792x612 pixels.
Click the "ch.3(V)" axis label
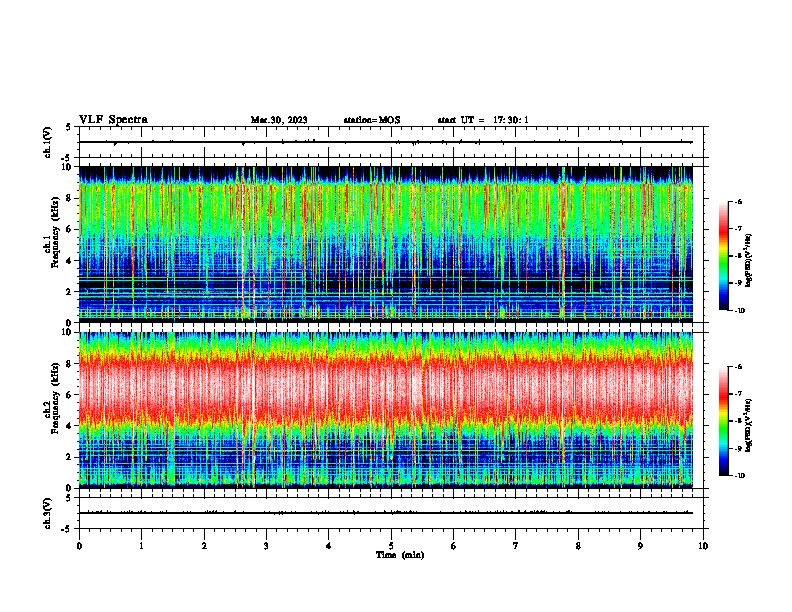coord(47,513)
